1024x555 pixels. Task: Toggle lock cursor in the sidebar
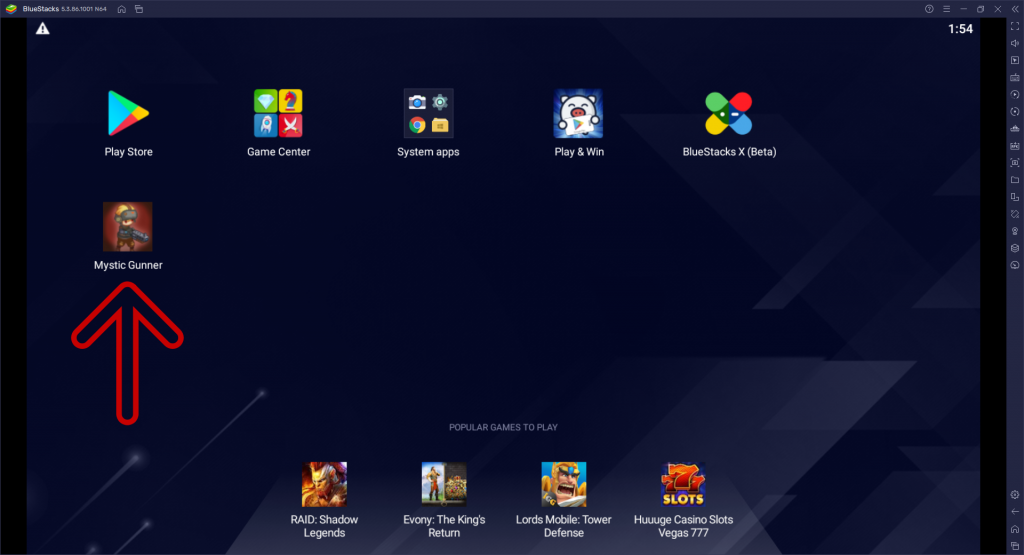tap(1015, 60)
